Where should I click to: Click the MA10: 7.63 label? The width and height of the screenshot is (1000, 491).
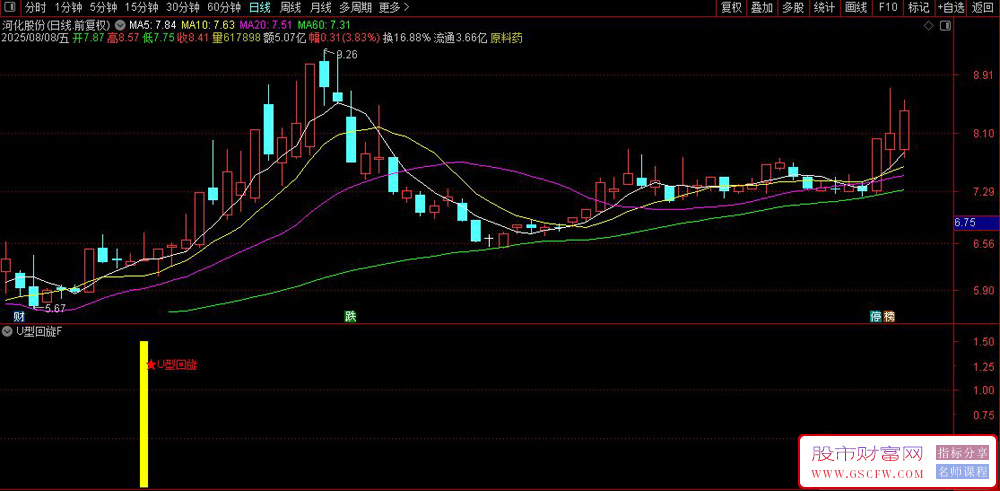tap(208, 25)
